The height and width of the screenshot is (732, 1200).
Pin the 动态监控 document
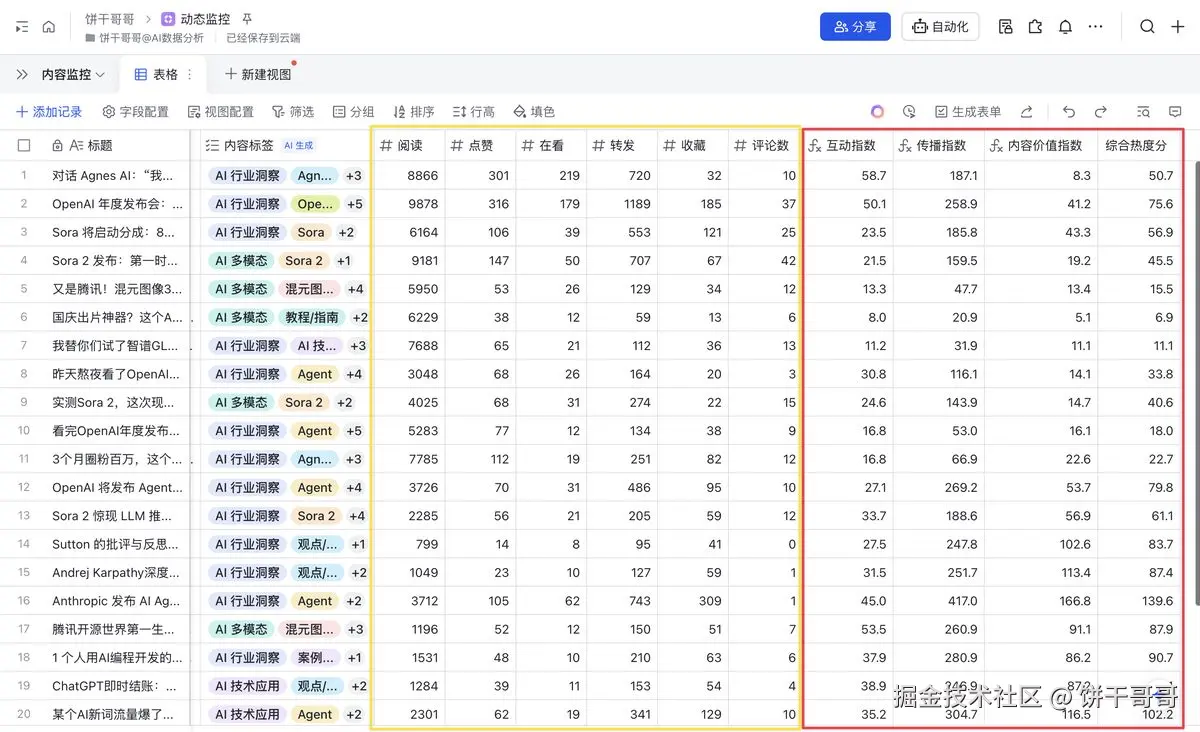(246, 17)
